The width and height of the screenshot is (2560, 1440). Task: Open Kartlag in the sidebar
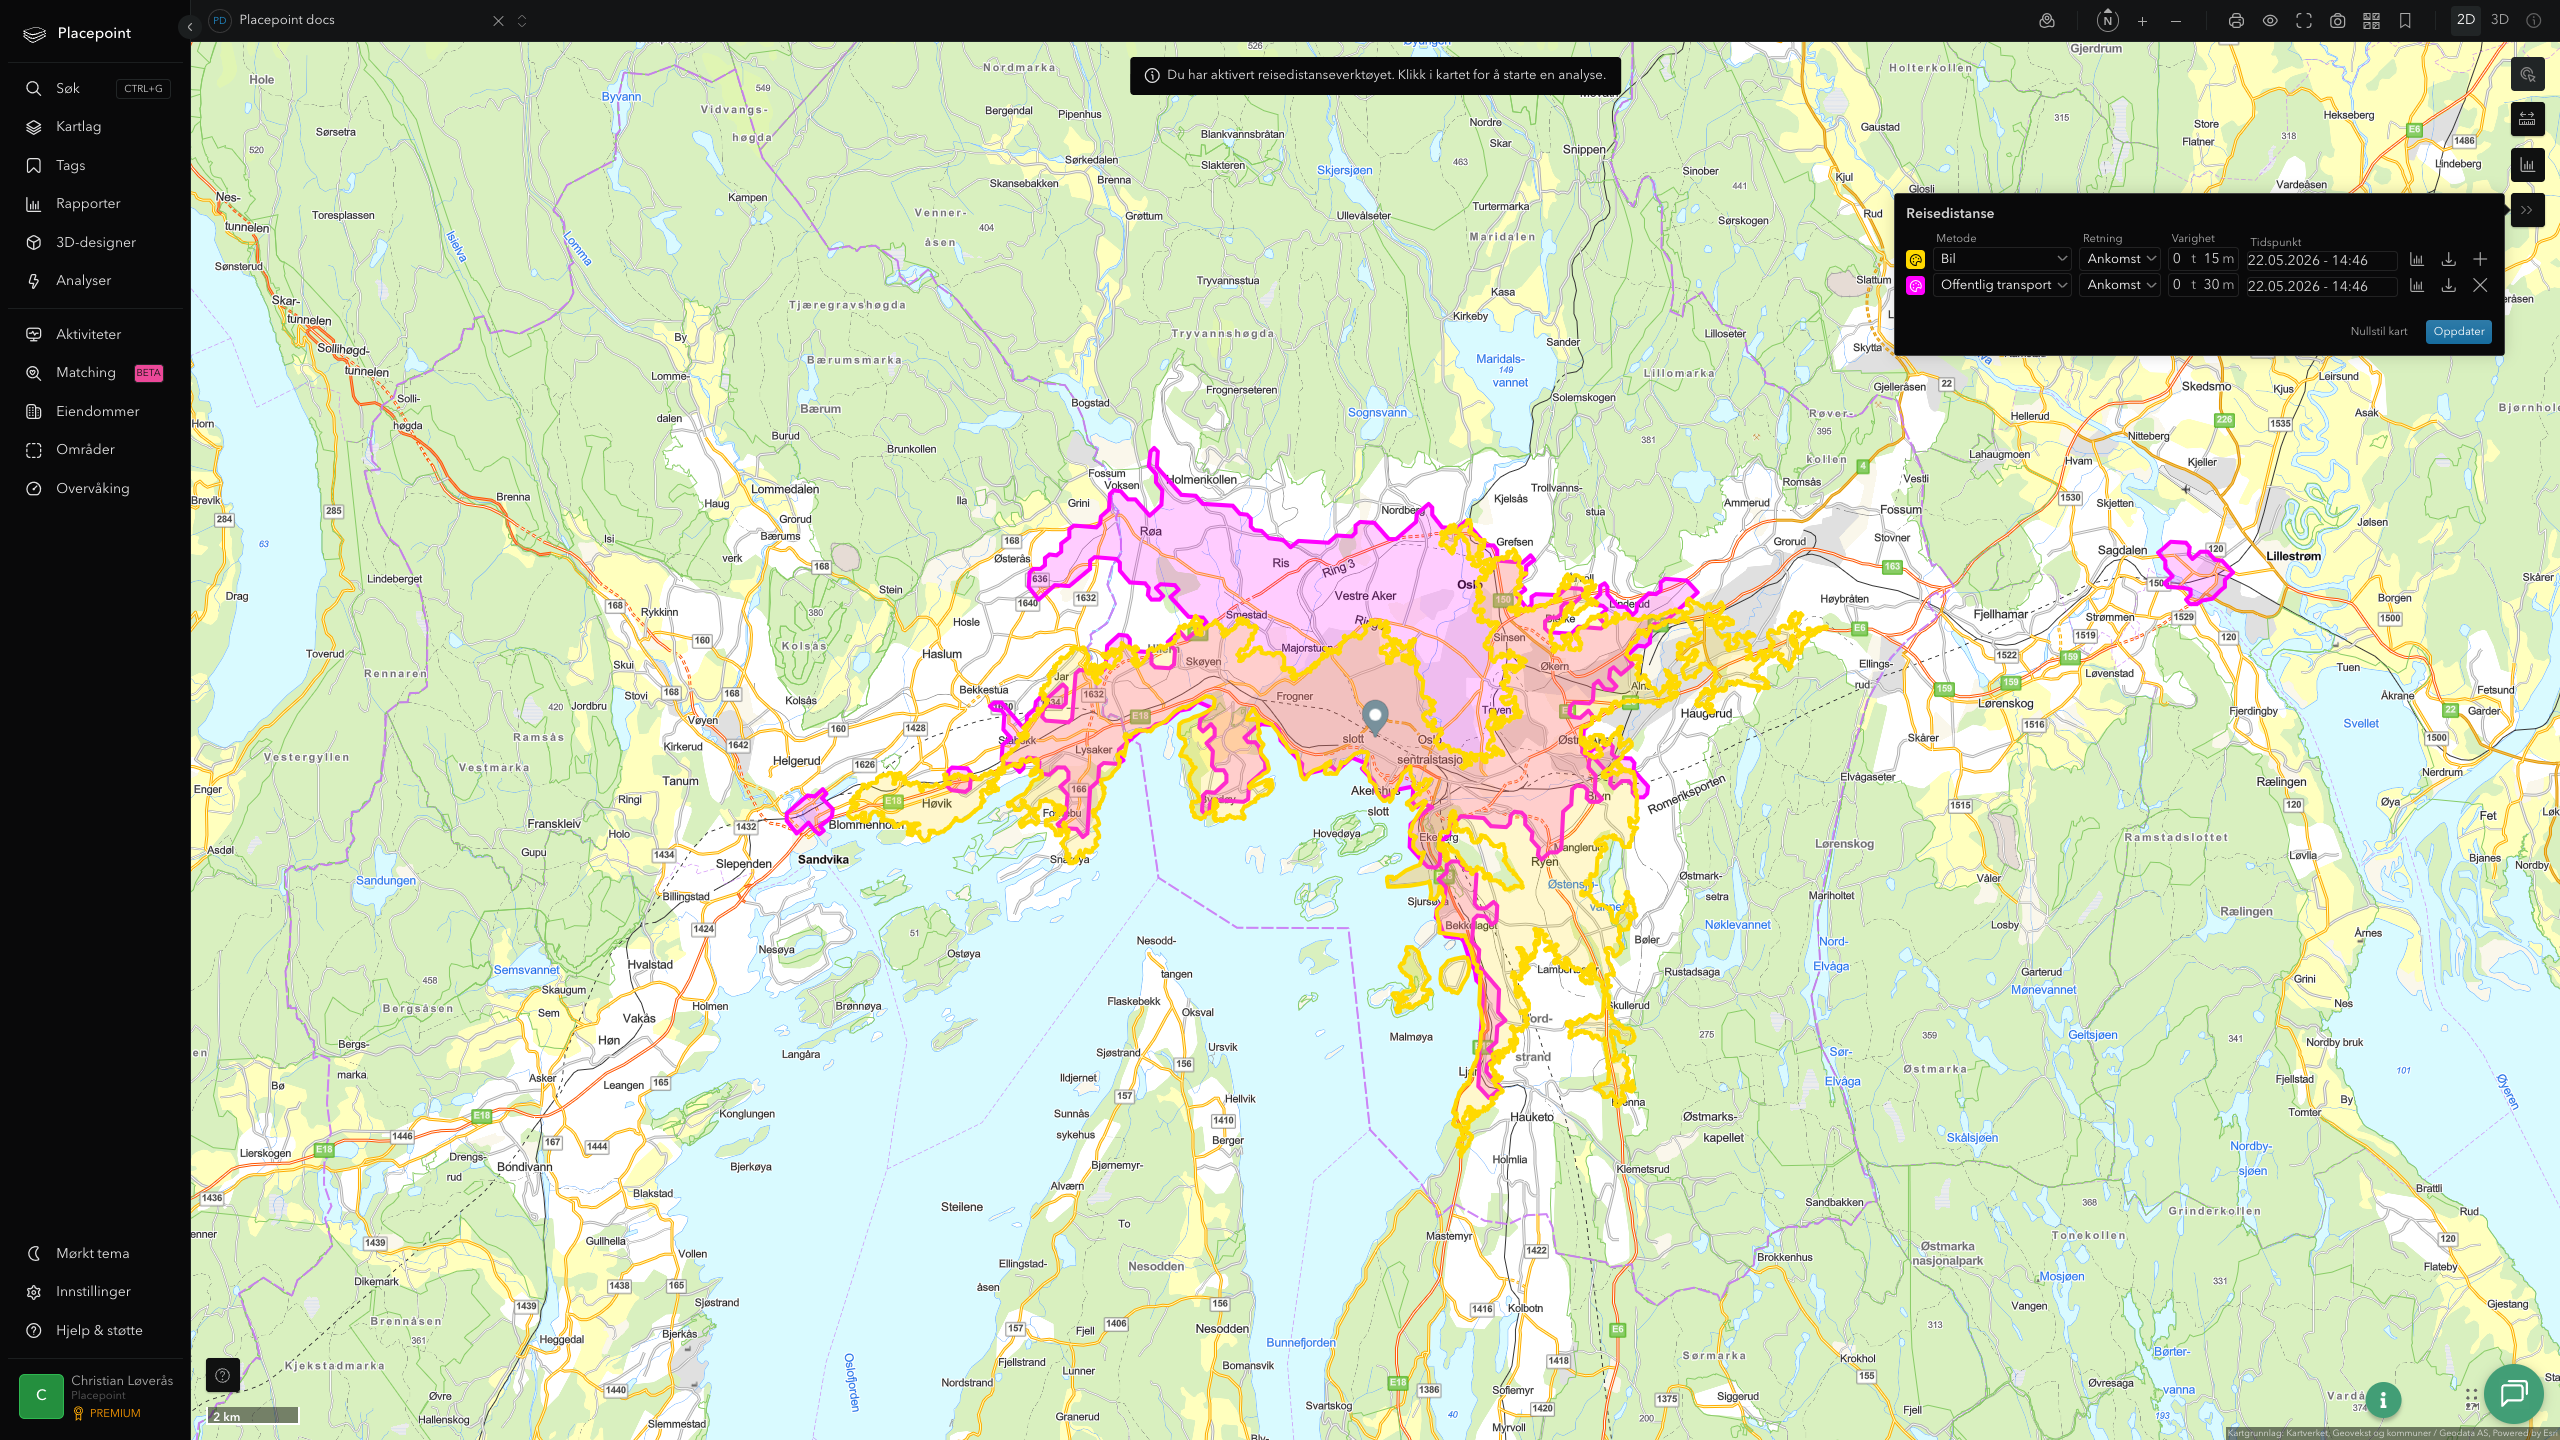click(96, 127)
